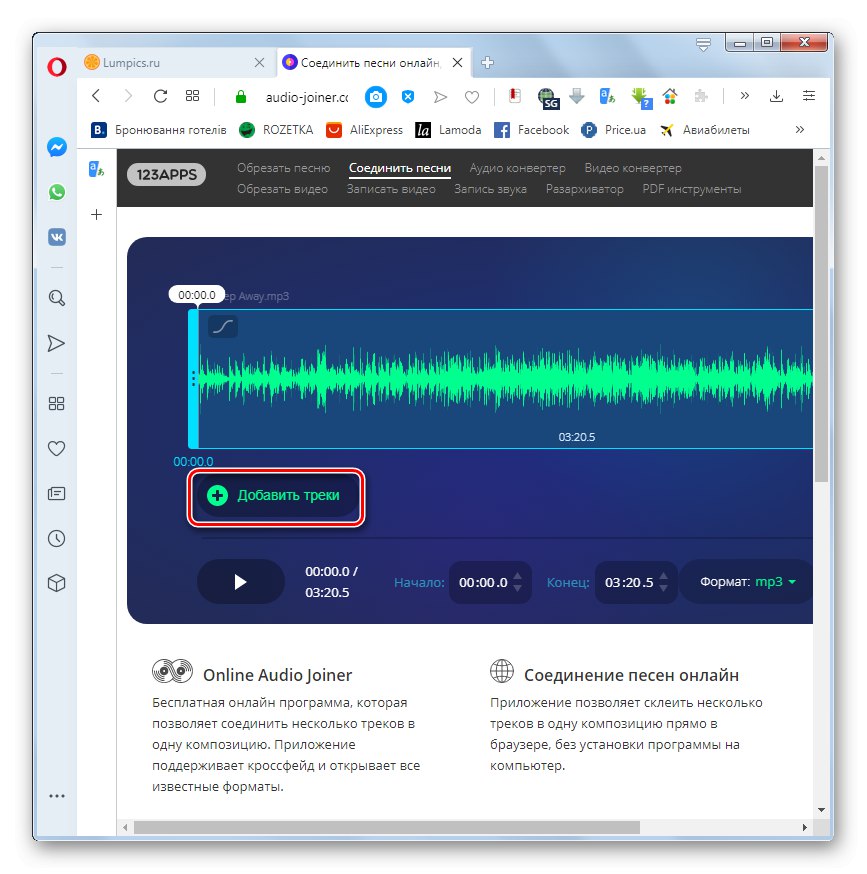Add page to bookmarks heart icon
This screenshot has width=867, height=874.
[x=472, y=97]
